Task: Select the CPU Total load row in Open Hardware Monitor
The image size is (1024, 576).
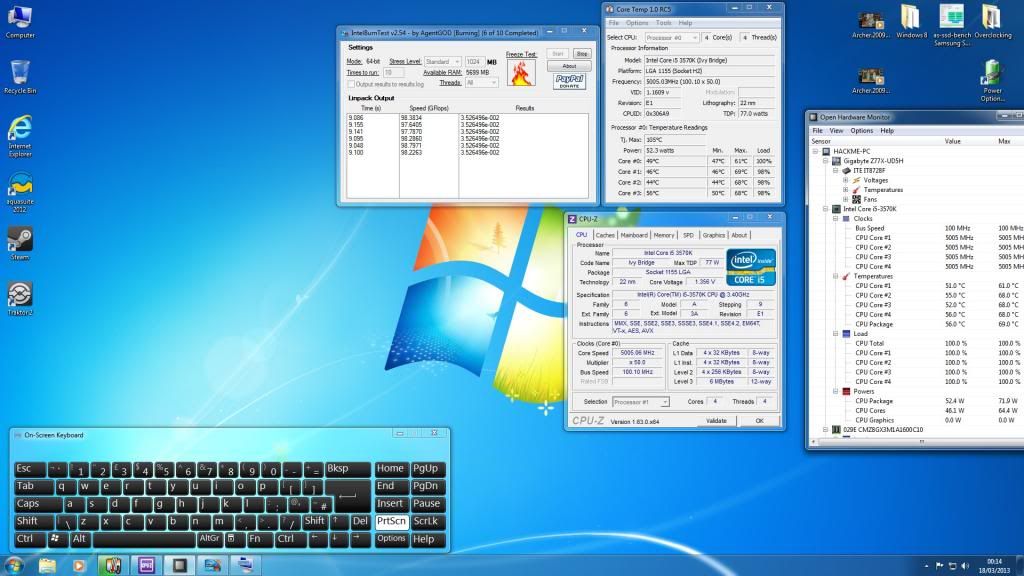Action: tap(918, 344)
